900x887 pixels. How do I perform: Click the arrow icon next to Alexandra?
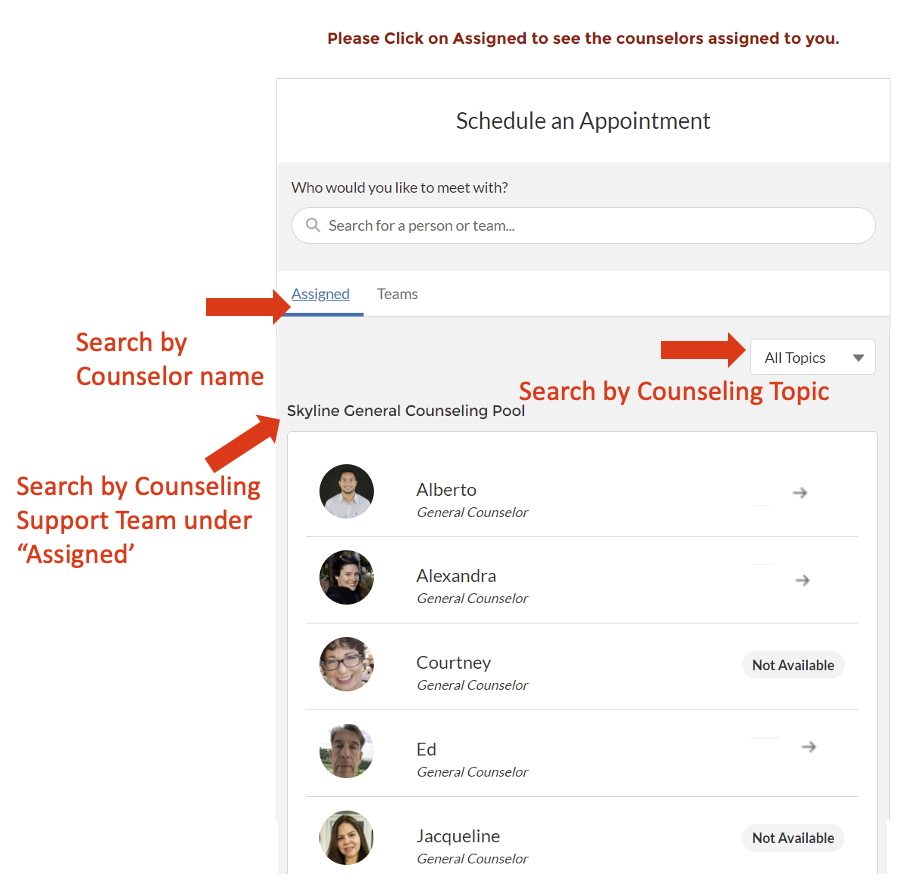pyautogui.click(x=802, y=580)
